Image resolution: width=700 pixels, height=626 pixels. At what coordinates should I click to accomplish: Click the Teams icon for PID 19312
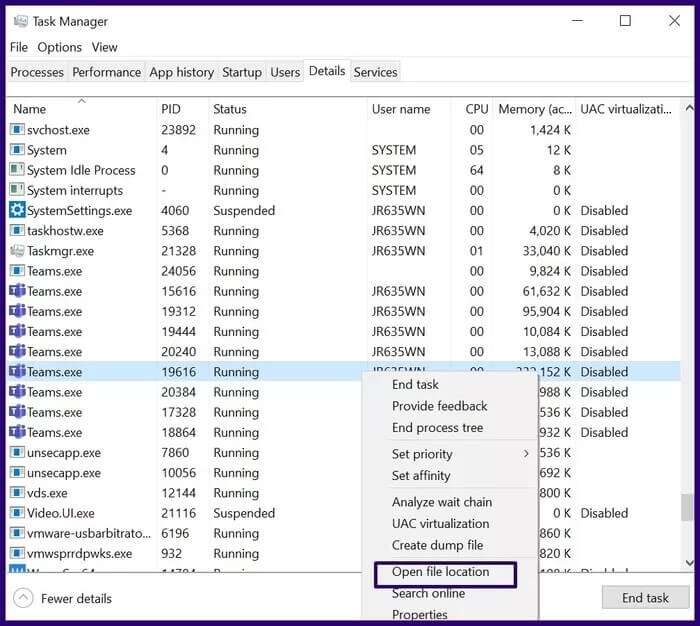[17, 311]
